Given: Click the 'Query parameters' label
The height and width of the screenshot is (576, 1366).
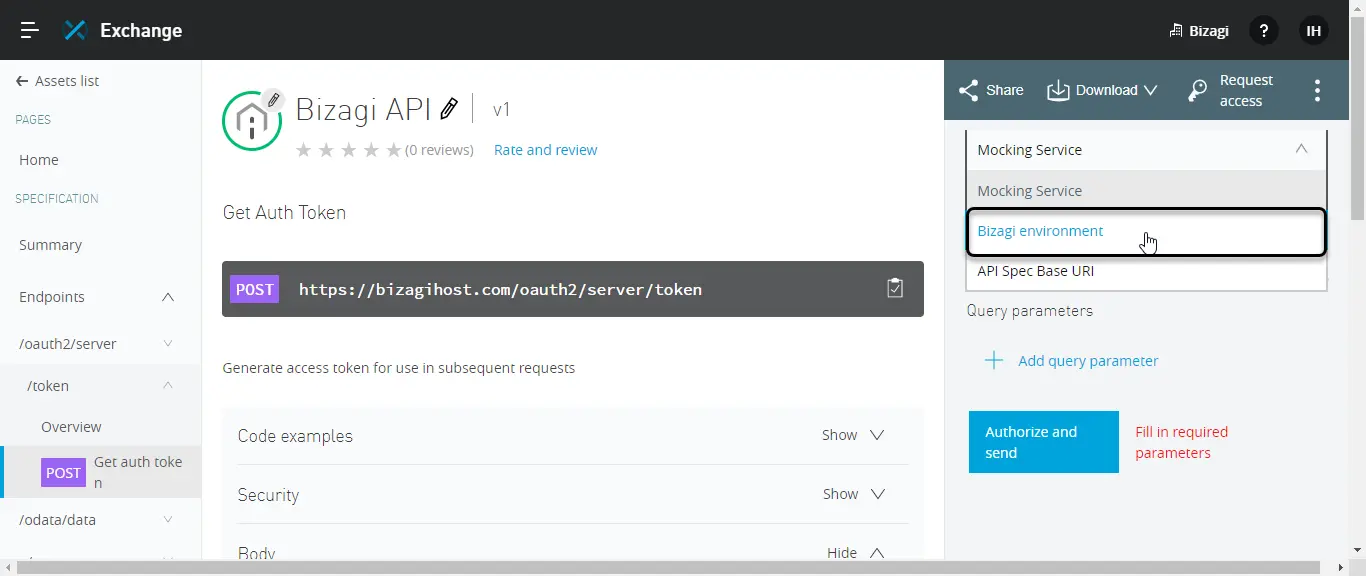Looking at the screenshot, I should (1030, 311).
